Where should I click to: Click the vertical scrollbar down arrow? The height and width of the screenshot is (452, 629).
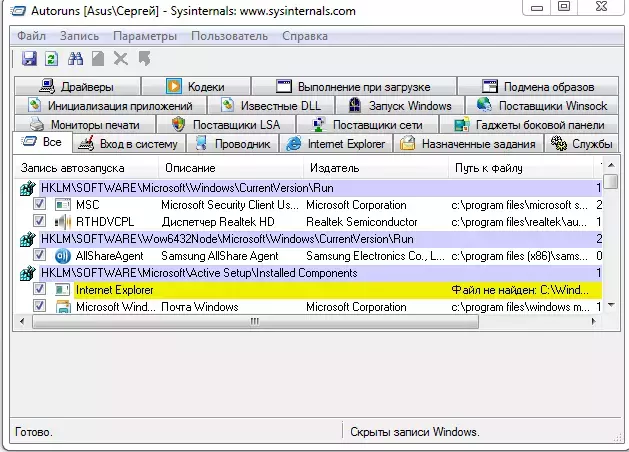pos(611,305)
